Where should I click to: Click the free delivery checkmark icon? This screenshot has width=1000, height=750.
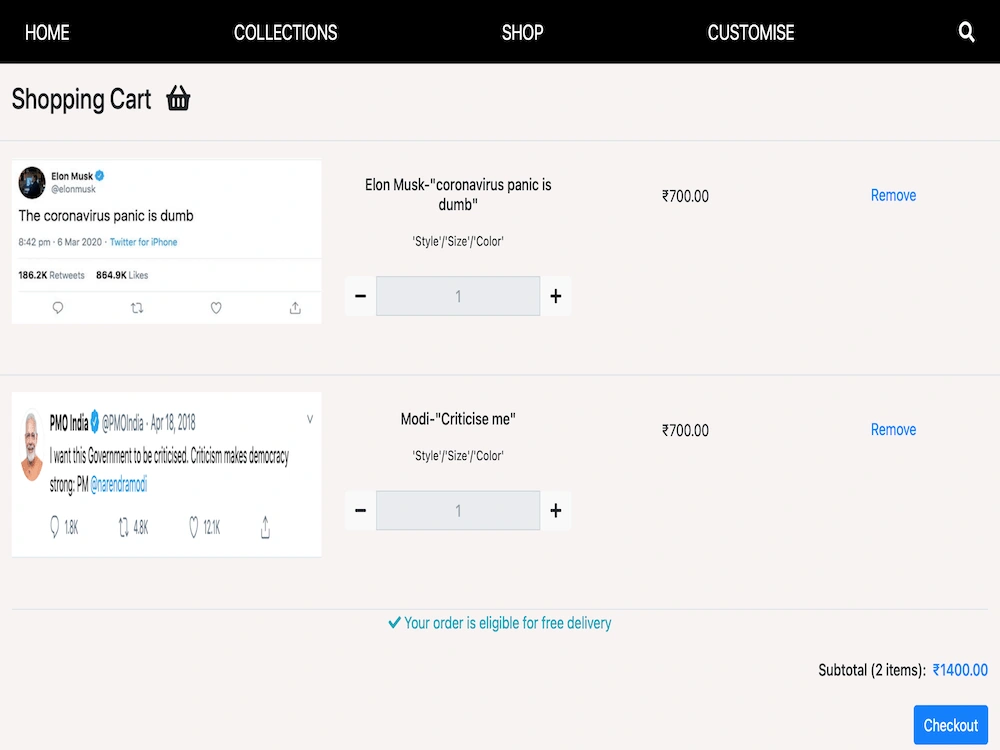(394, 622)
